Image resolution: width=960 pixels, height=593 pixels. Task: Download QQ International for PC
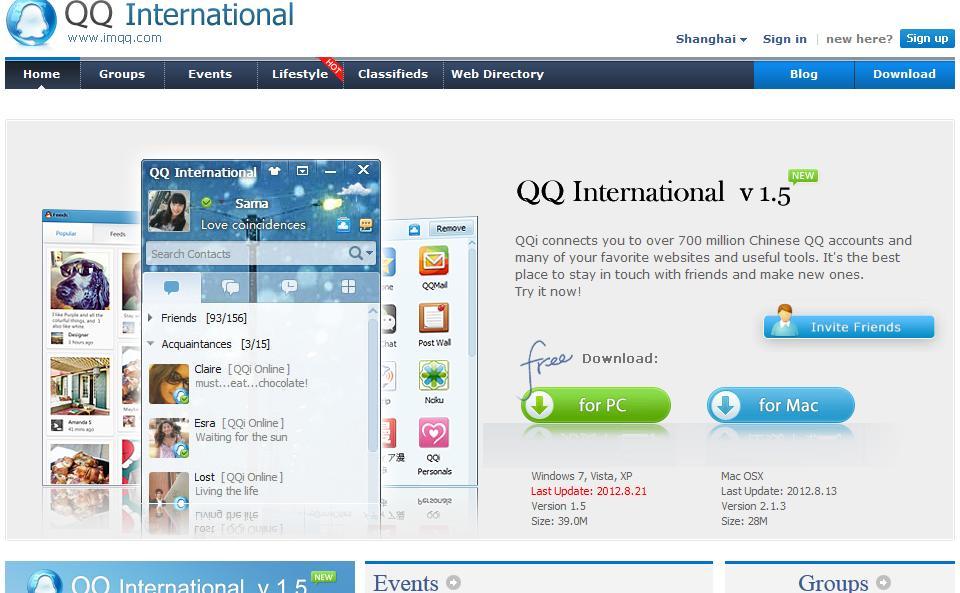point(596,405)
